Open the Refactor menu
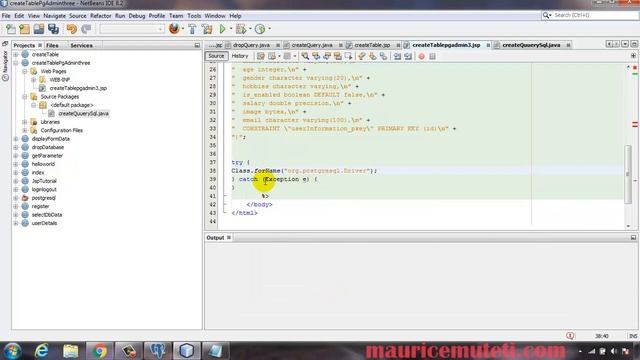Viewport: 640px width, 360px height. (100, 16)
